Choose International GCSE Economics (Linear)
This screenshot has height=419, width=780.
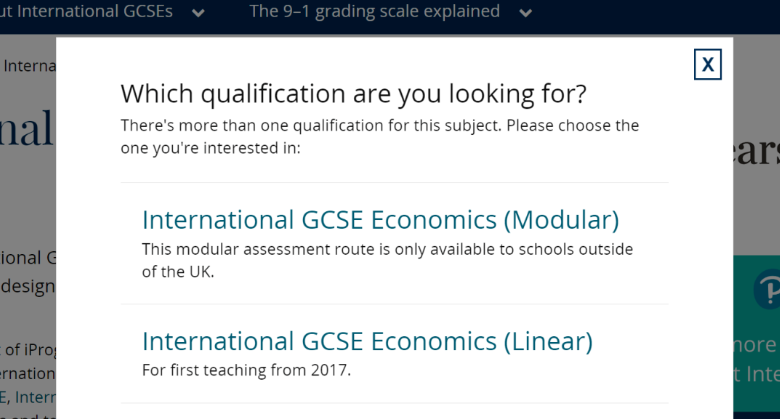tap(367, 341)
